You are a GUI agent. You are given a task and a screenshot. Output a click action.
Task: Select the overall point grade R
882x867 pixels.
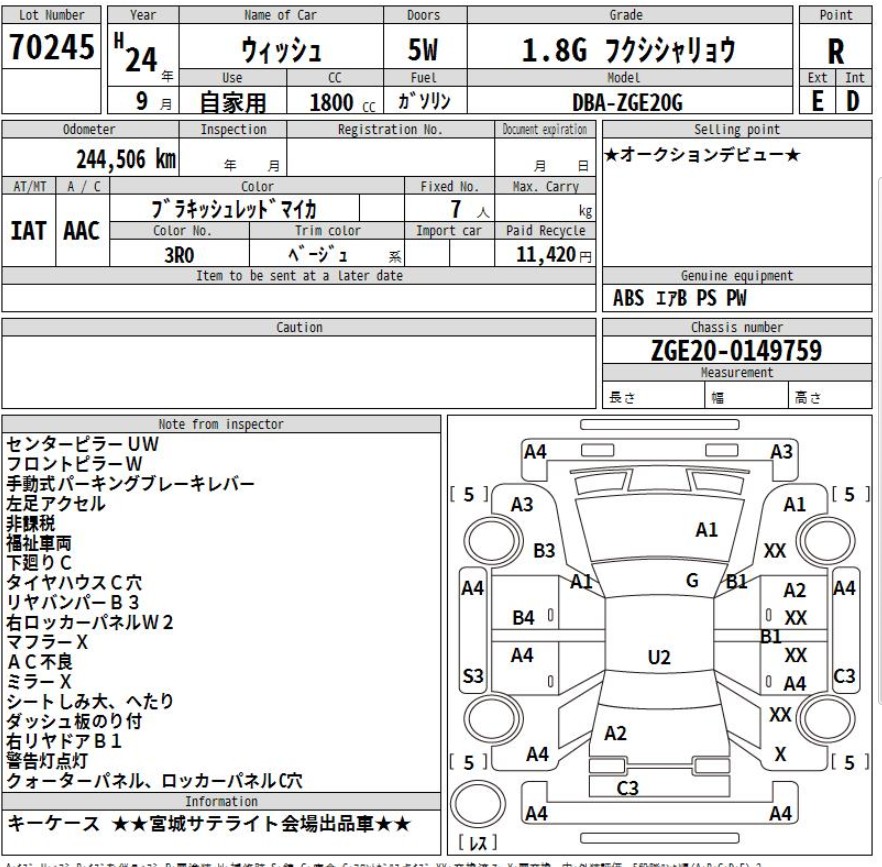coord(836,51)
